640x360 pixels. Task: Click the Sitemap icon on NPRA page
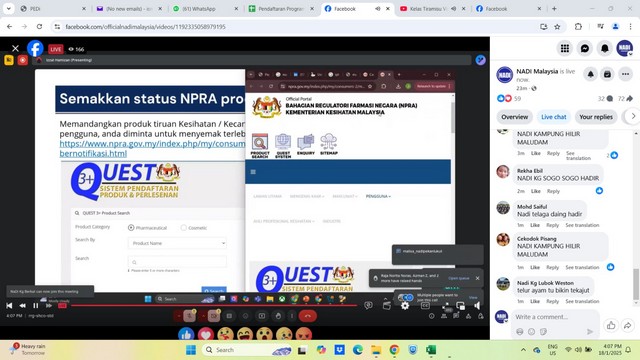coord(329,144)
